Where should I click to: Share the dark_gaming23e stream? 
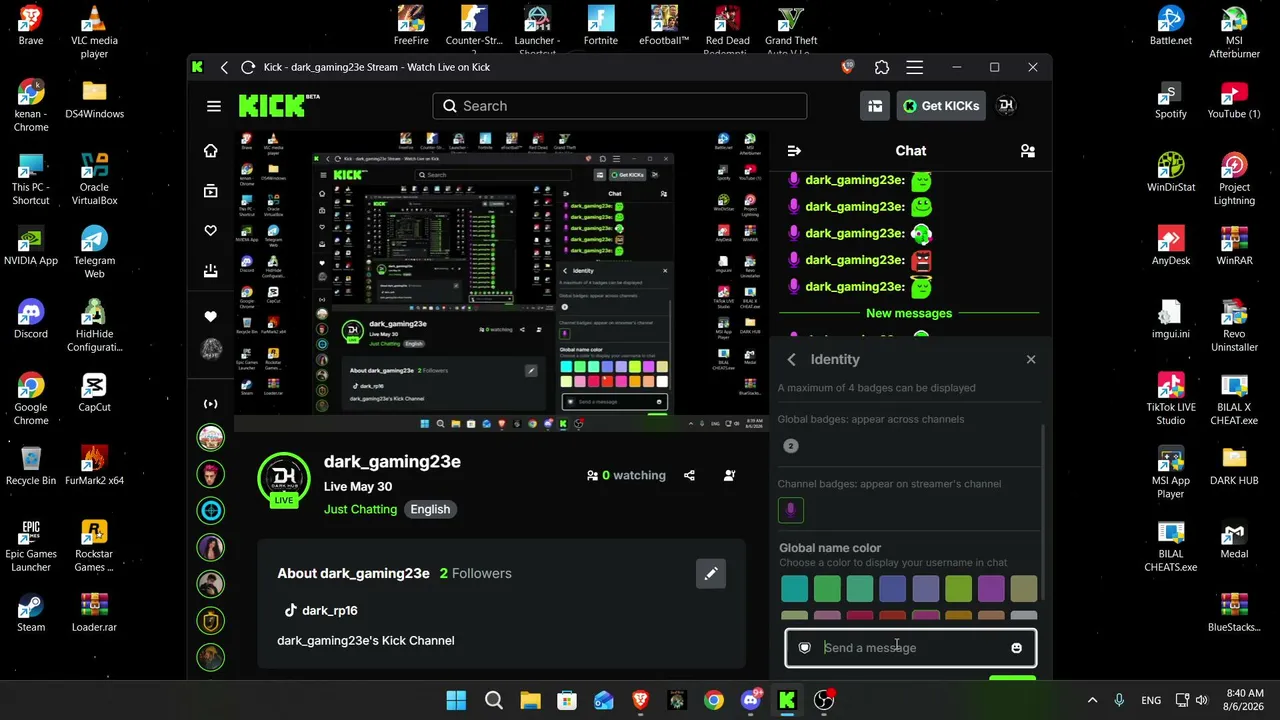click(689, 476)
